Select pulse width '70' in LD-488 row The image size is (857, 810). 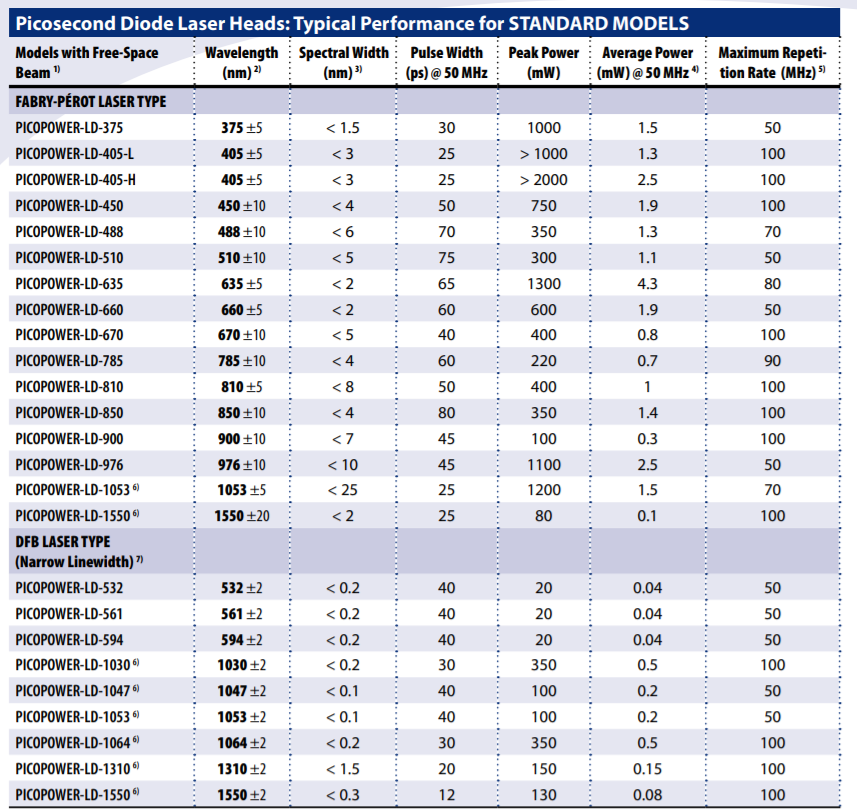[447, 232]
